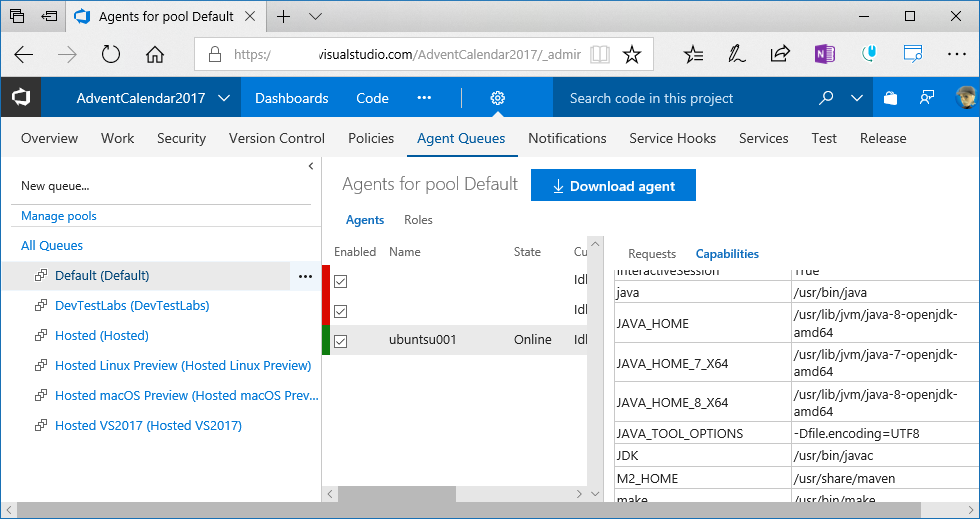The image size is (980, 519).
Task: Switch to Agents tab
Action: [x=365, y=220]
